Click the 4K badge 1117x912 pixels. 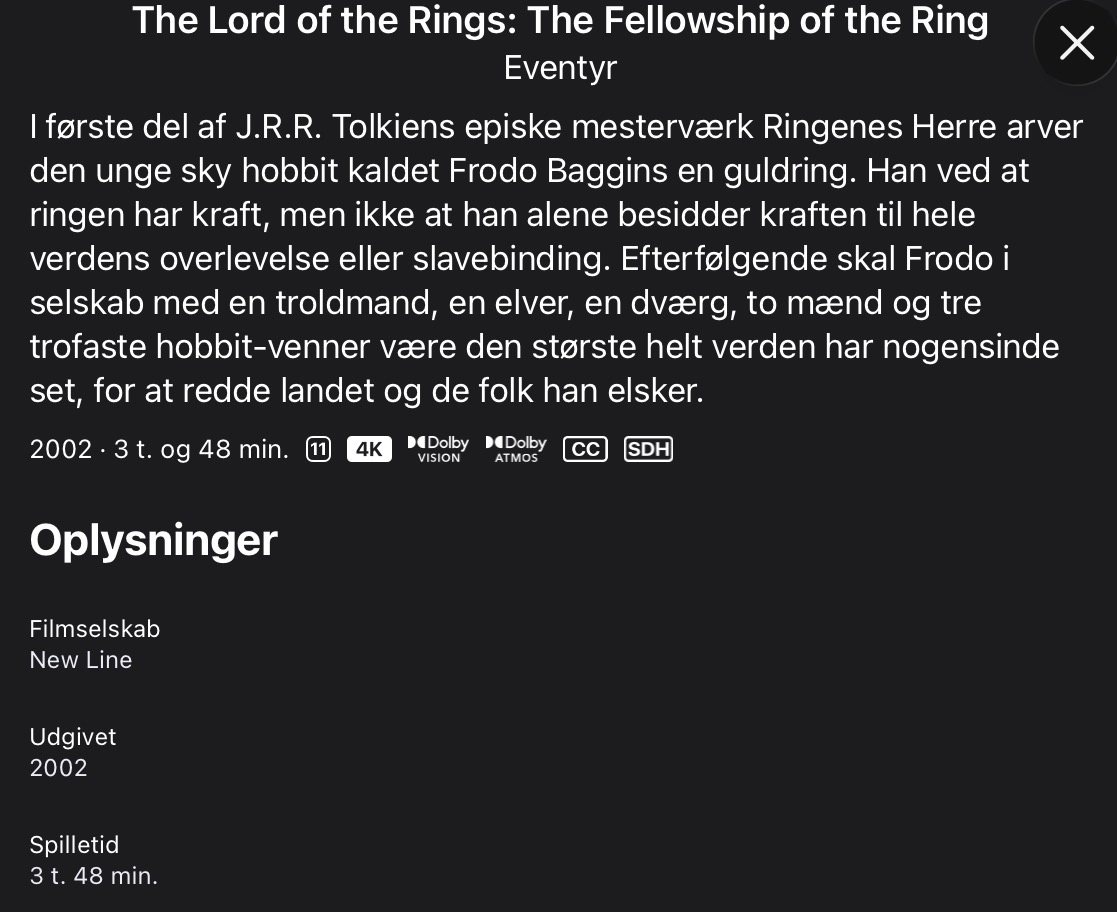point(369,450)
